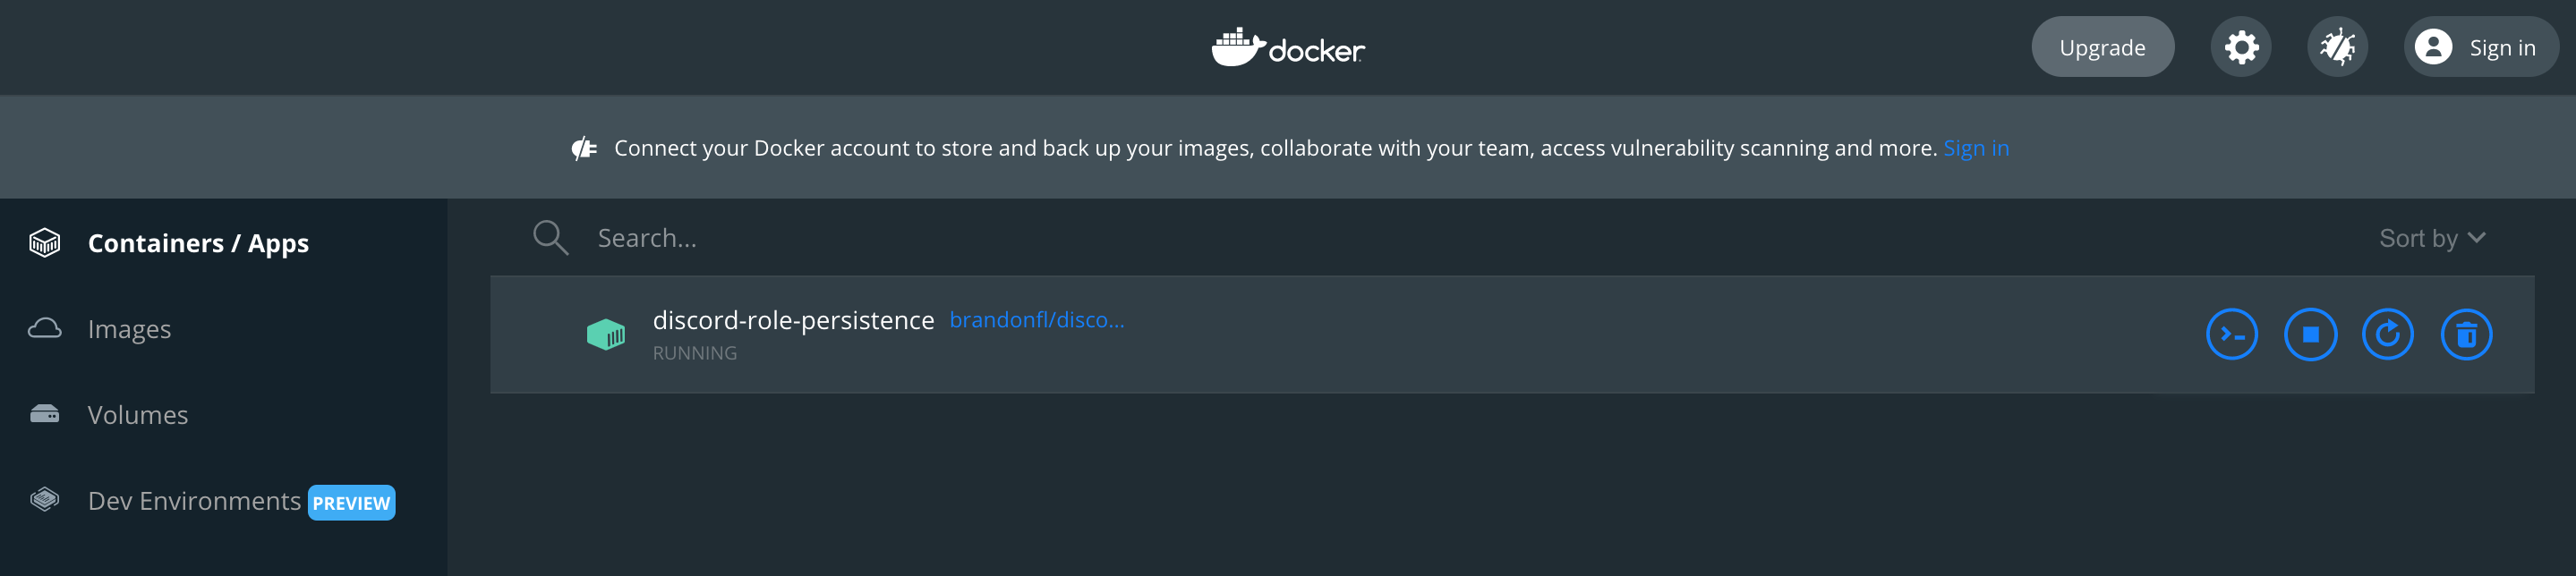The image size is (2576, 576).
Task: Click the running container status icon
Action: [607, 334]
